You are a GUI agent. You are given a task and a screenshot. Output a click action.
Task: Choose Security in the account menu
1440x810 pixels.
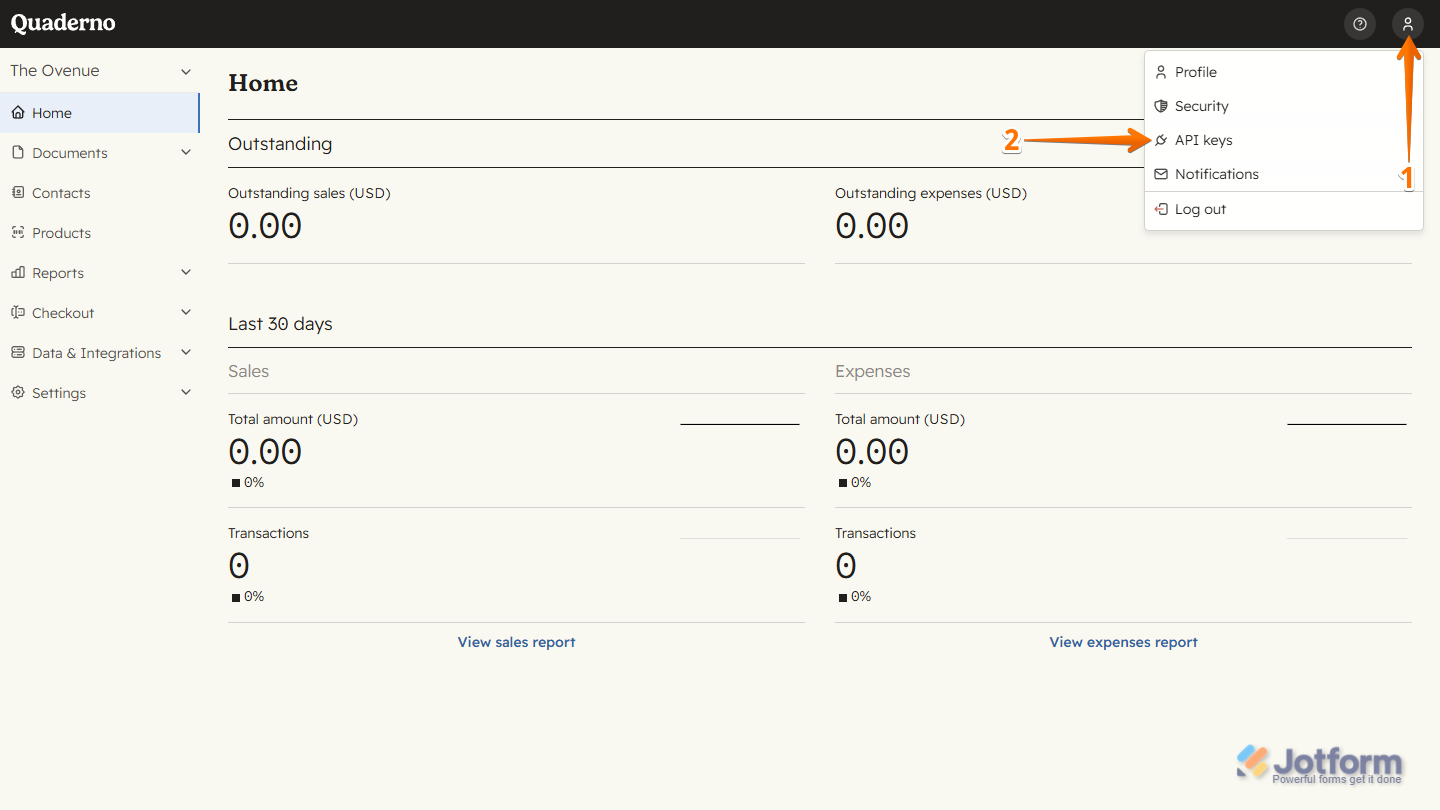coord(1201,105)
